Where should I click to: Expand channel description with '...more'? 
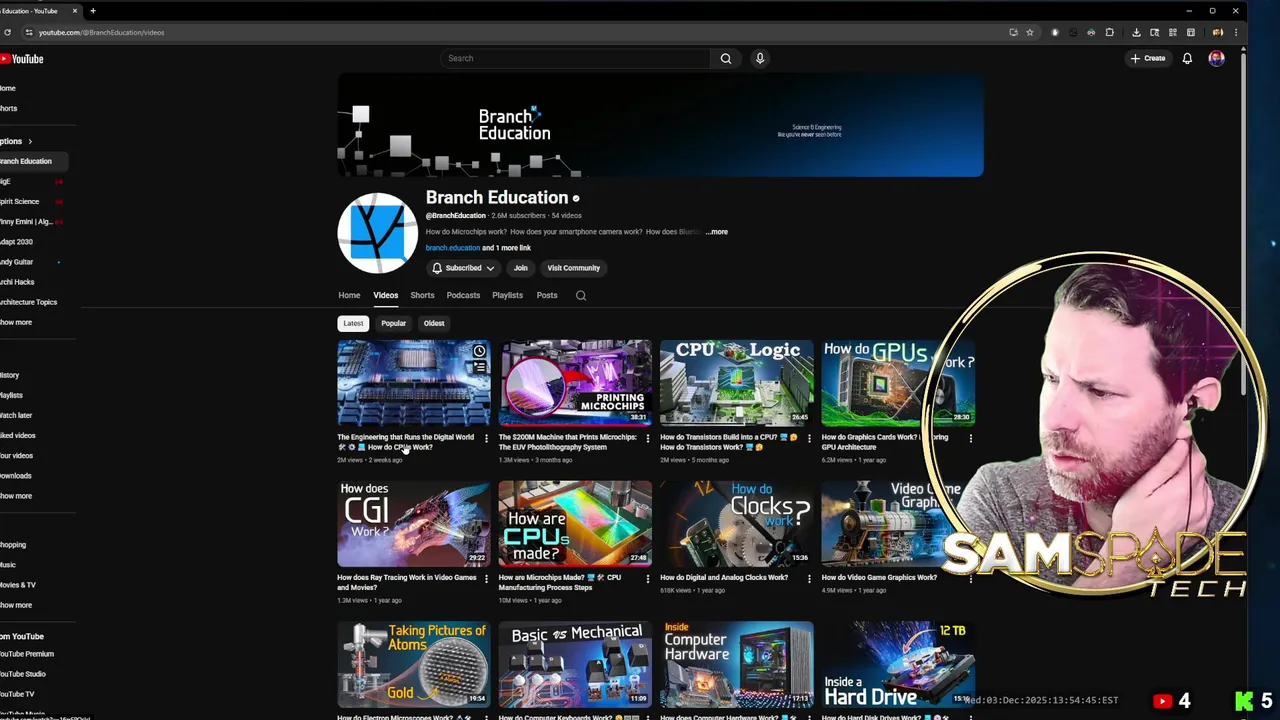pos(717,232)
